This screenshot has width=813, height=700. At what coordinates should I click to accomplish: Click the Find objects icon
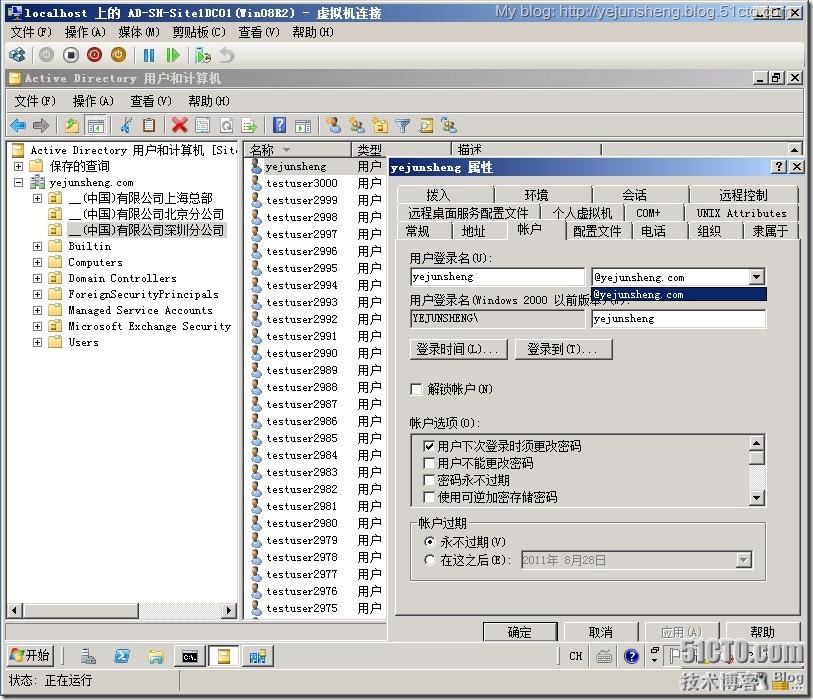426,125
